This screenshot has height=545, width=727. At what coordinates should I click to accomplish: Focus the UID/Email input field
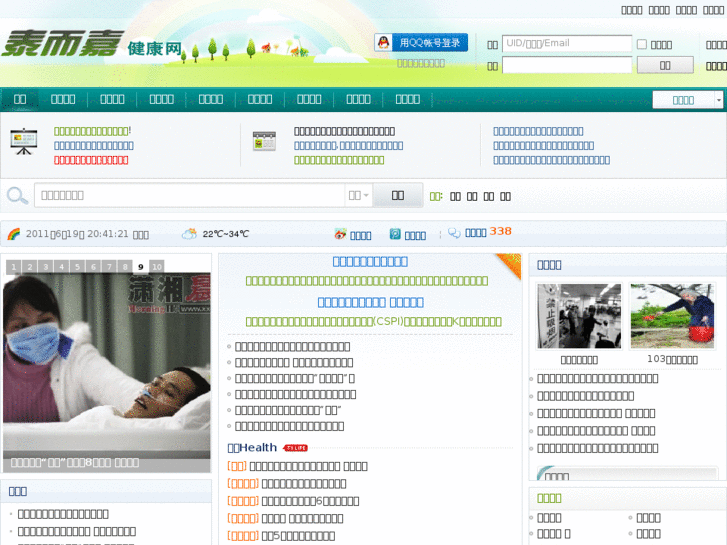click(567, 44)
